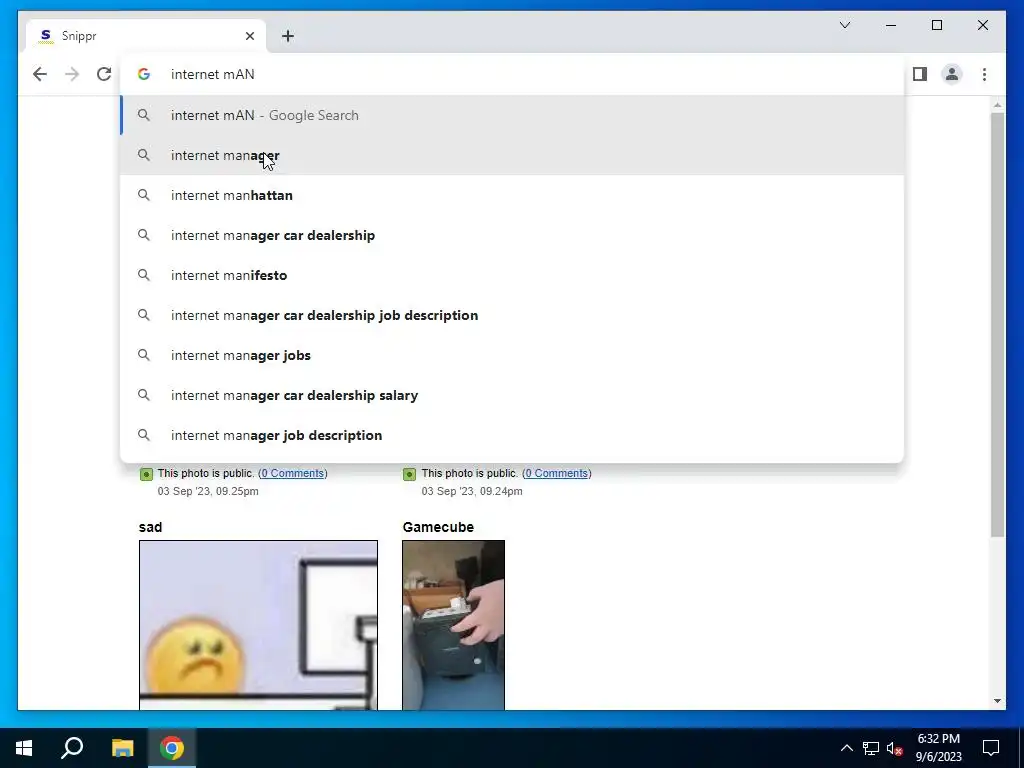Click green public icon for 09.25pm photo
This screenshot has width=1024, height=768.
146,474
